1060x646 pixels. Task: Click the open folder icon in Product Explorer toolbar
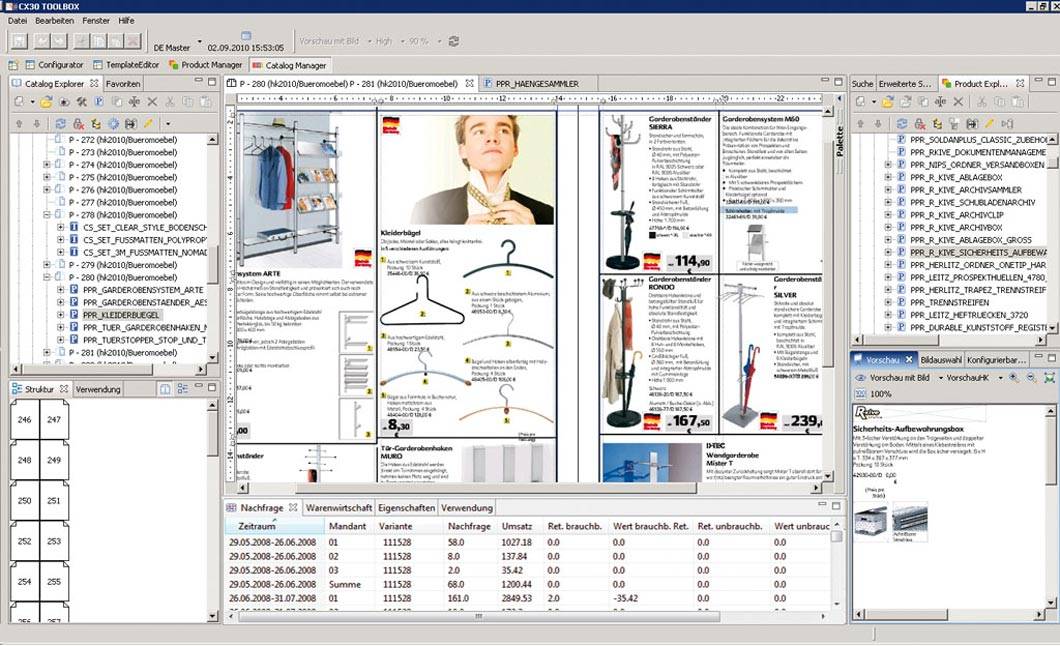[887, 102]
